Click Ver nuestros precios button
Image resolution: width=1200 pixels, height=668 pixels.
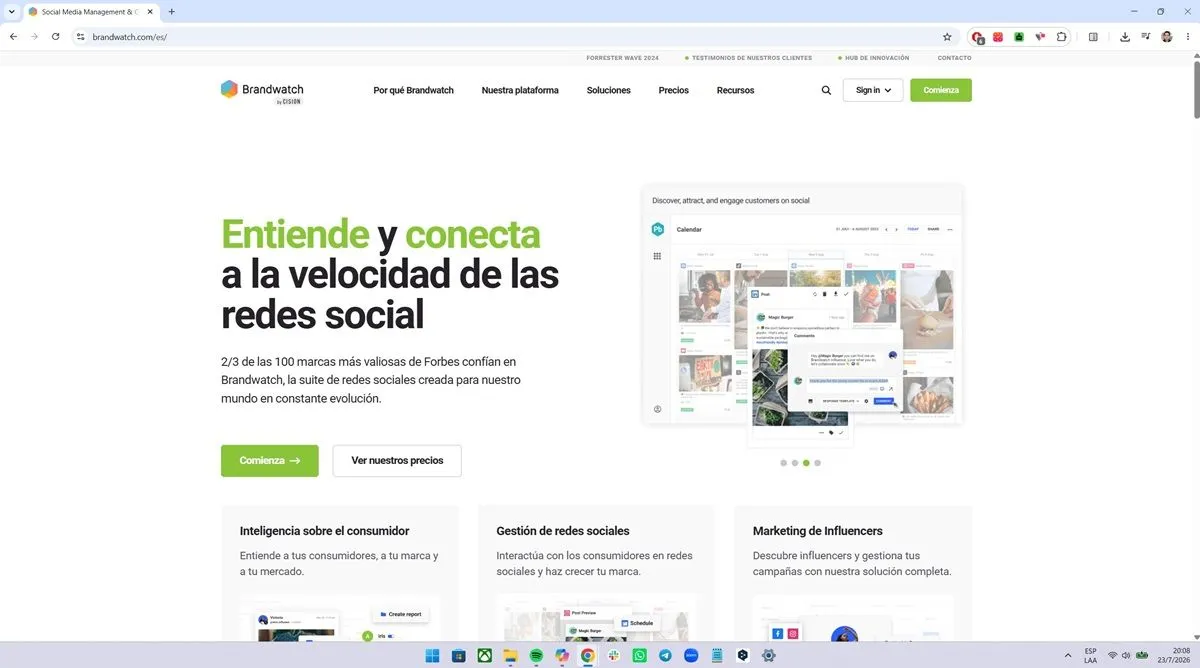click(x=397, y=461)
